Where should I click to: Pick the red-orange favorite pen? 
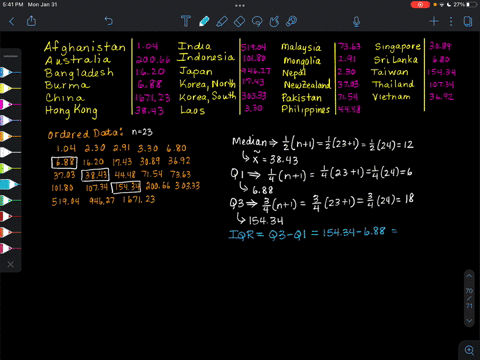[10, 232]
